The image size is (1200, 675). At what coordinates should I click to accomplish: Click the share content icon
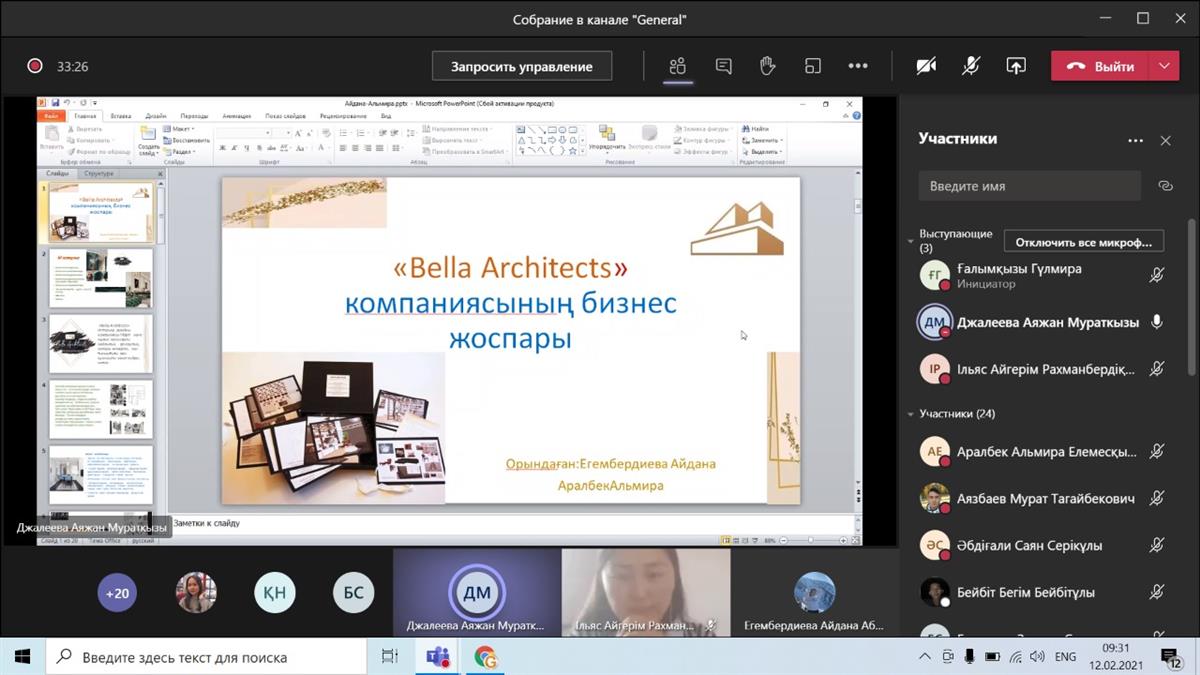1015,67
